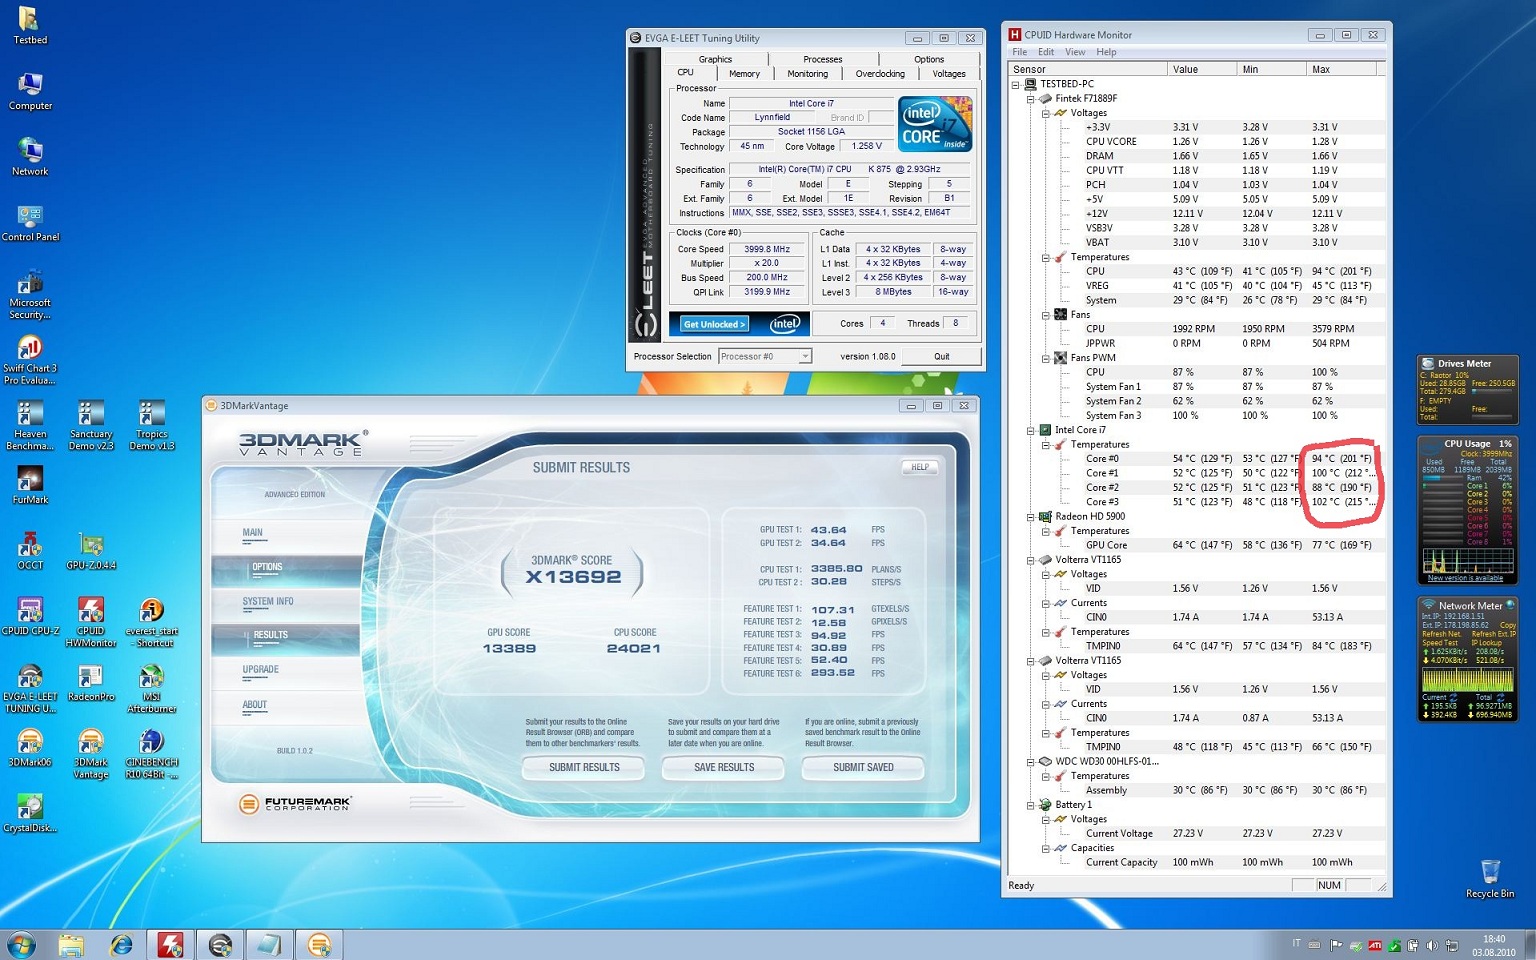Image resolution: width=1536 pixels, height=960 pixels.
Task: Switch to Monitoring tab in E-LEET
Action: pyautogui.click(x=807, y=74)
